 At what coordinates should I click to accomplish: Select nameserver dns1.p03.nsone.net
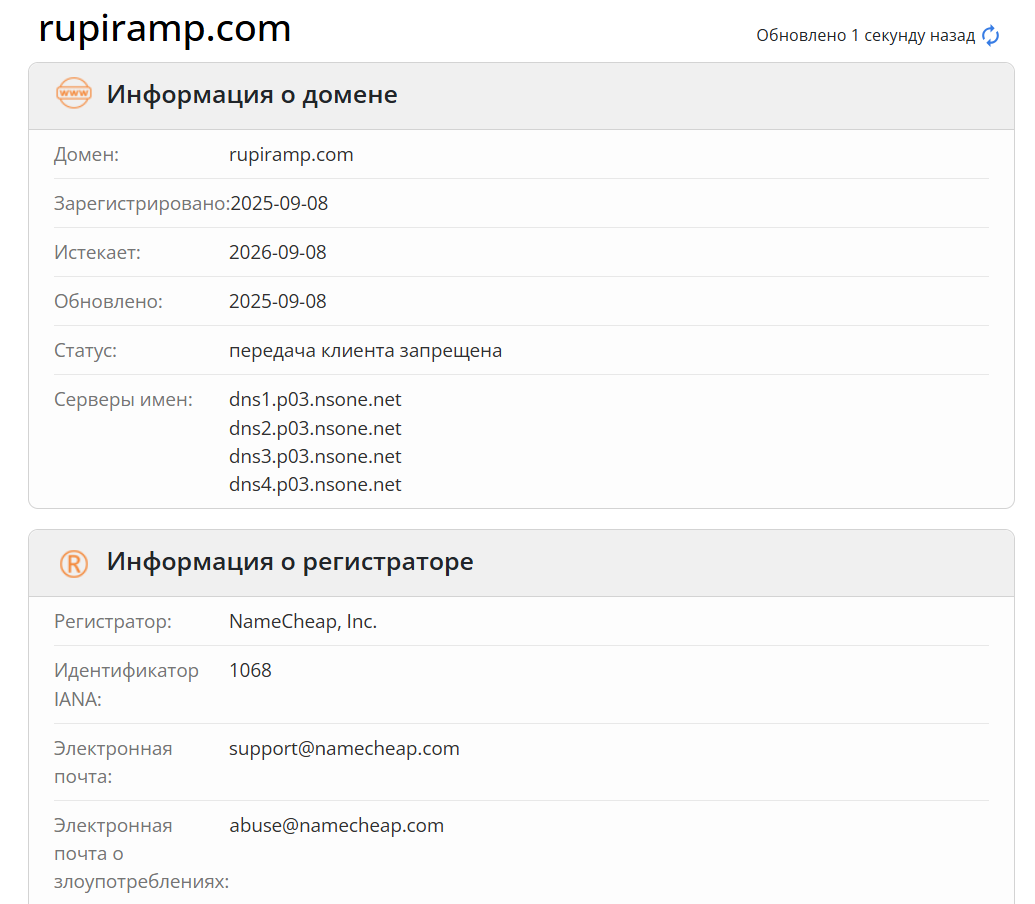[315, 399]
